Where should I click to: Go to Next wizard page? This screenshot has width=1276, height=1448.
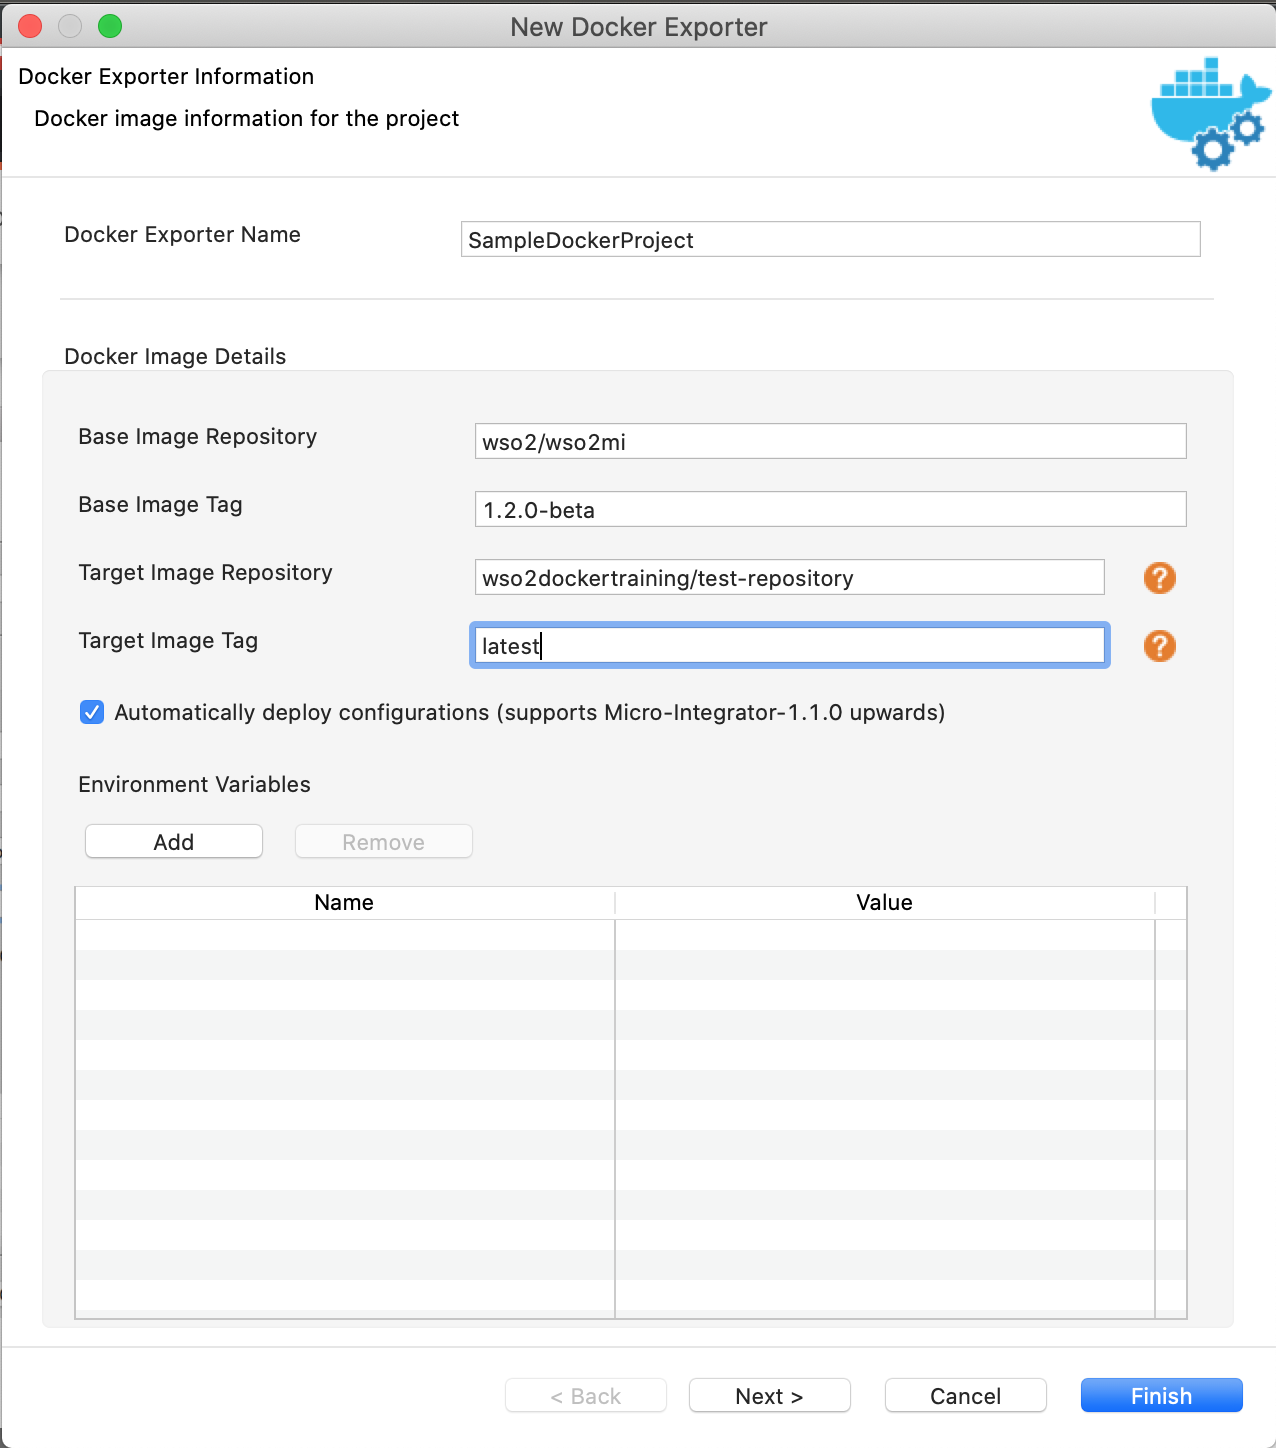tap(770, 1395)
